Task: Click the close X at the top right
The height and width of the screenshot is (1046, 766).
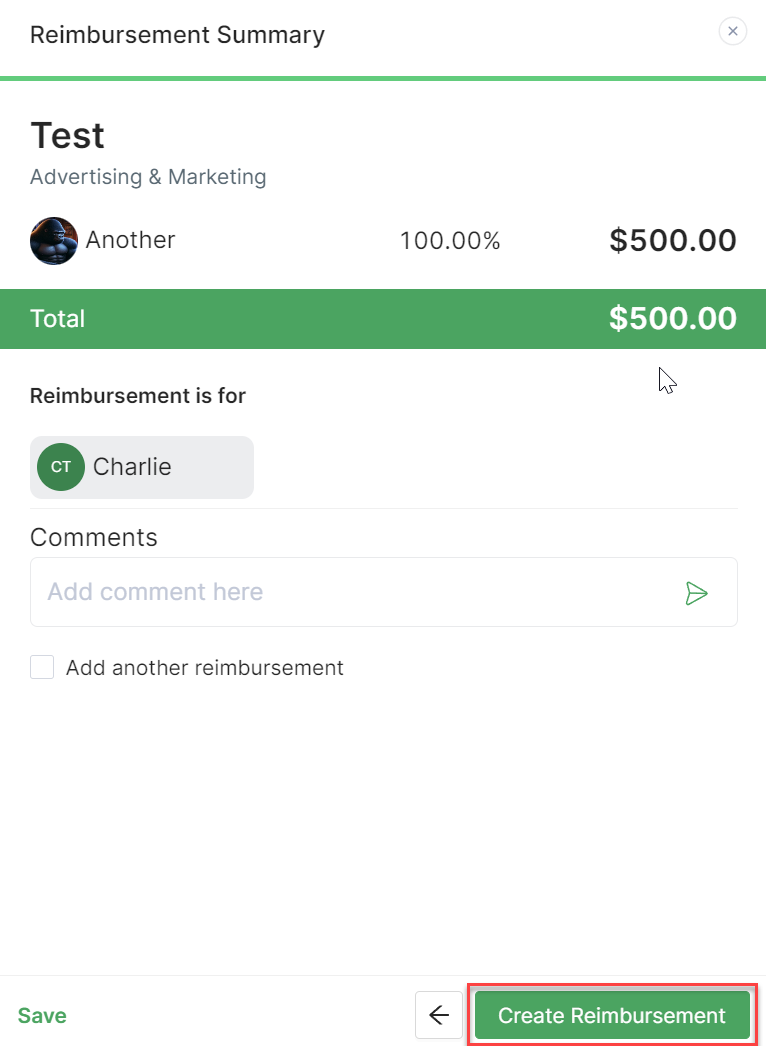Action: (x=733, y=31)
